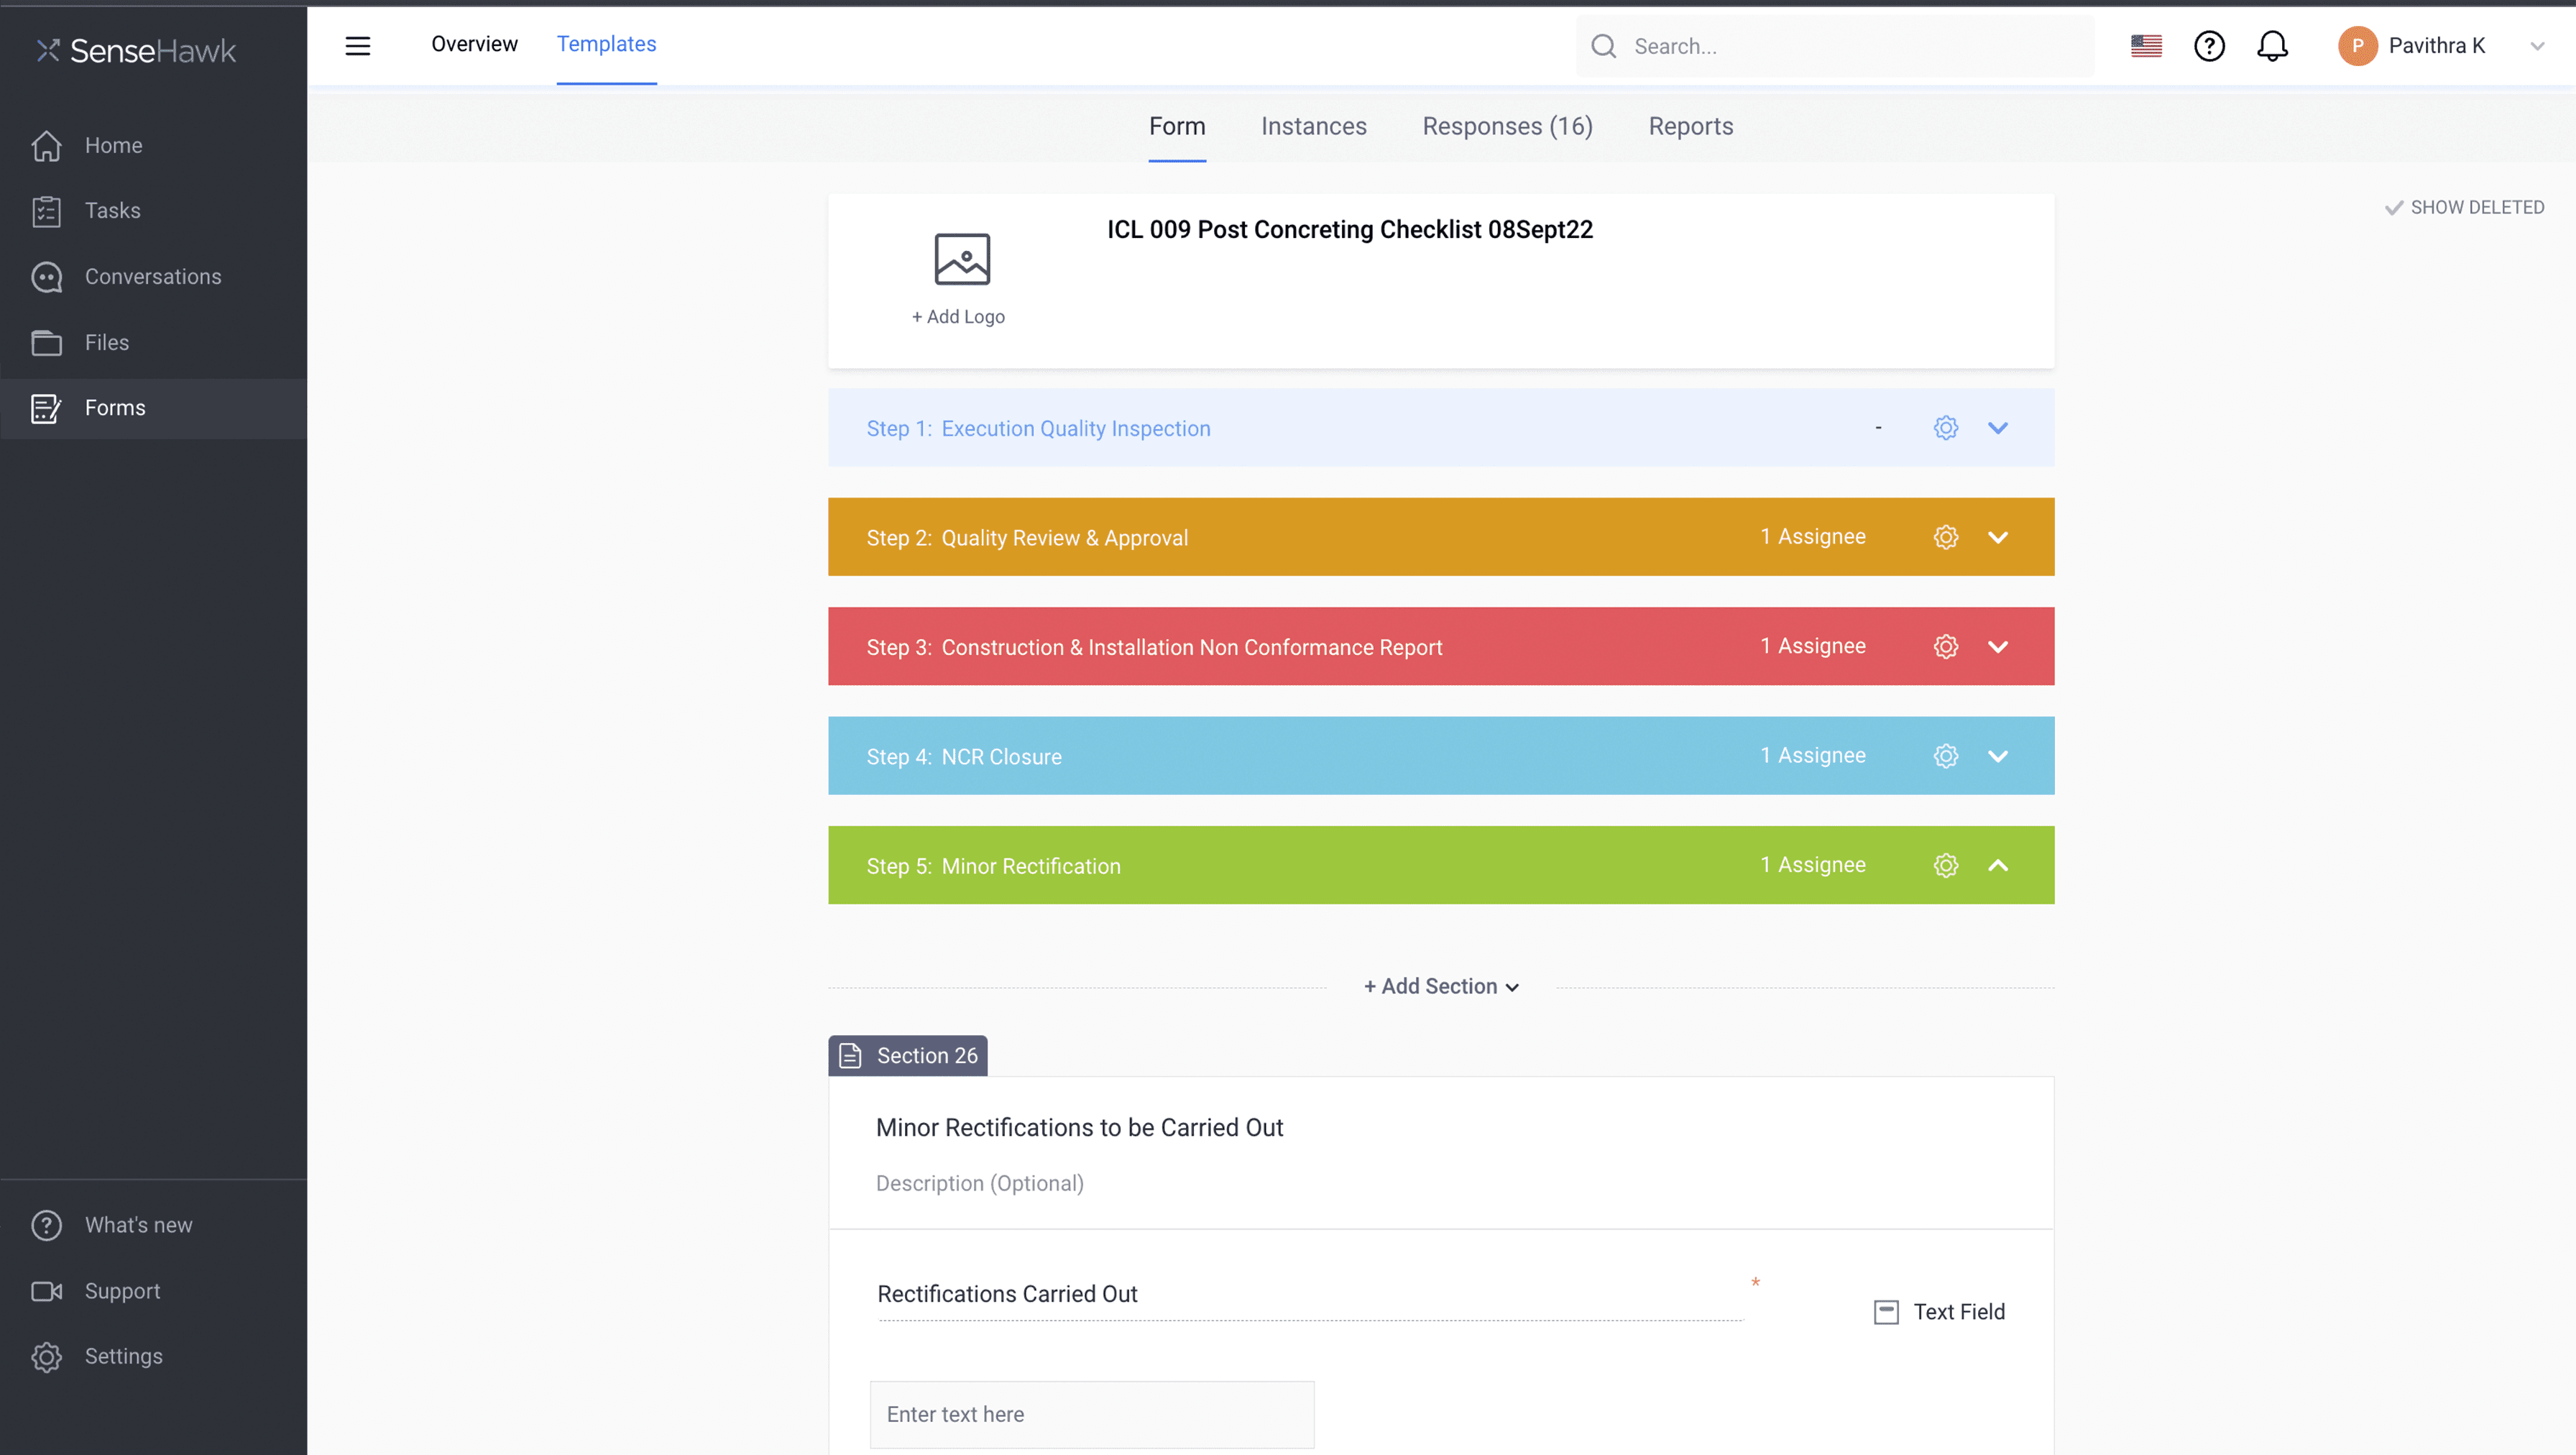Viewport: 2576px width, 1455px height.
Task: Open settings gear for Step 4 NCR Closure
Action: click(1944, 756)
